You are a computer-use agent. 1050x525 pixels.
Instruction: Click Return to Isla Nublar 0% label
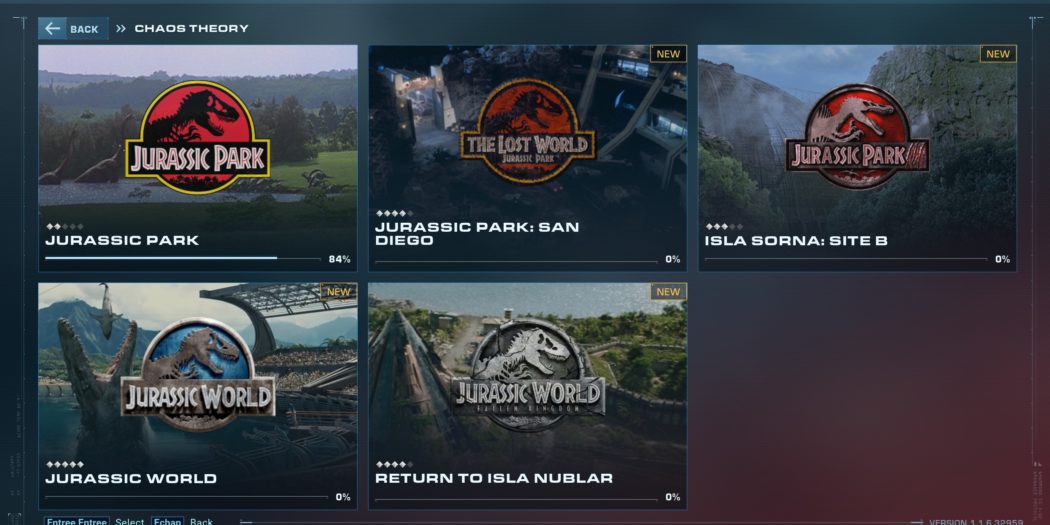[672, 497]
